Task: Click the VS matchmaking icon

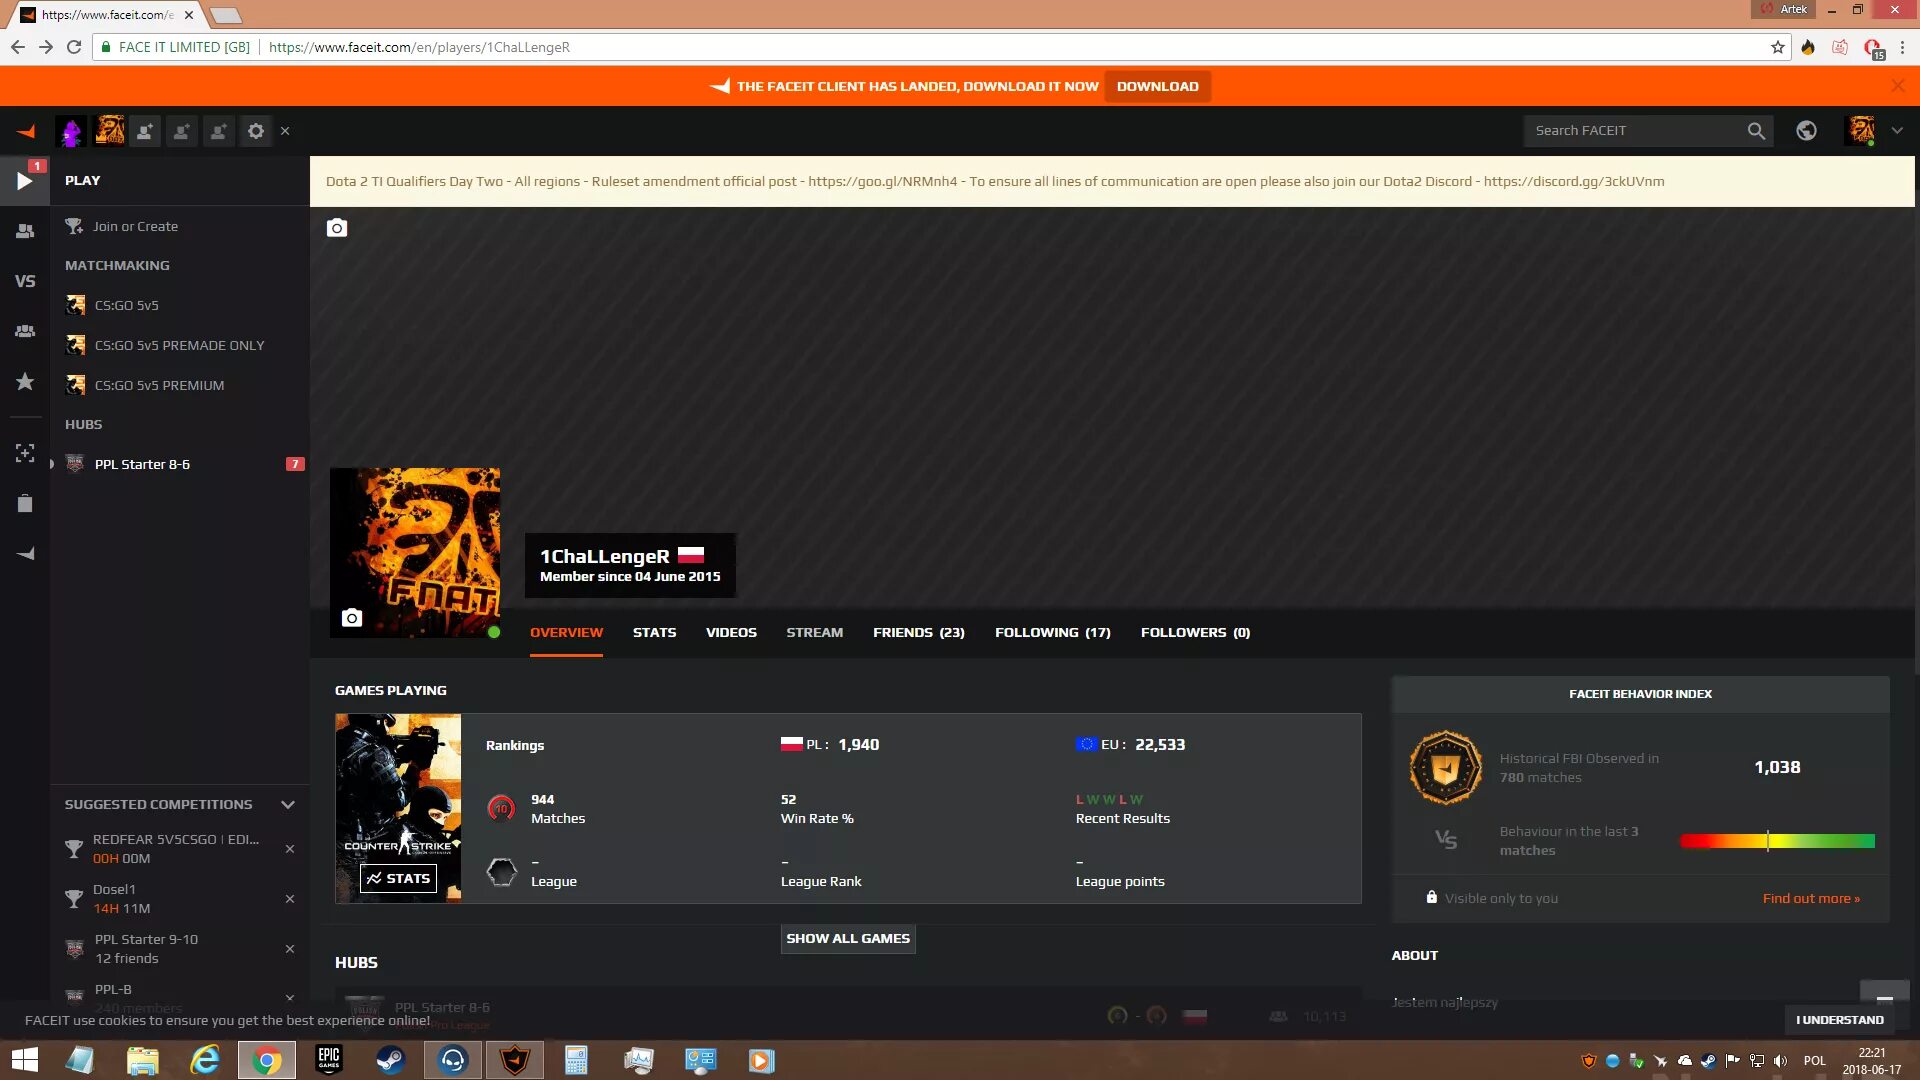Action: tap(24, 282)
